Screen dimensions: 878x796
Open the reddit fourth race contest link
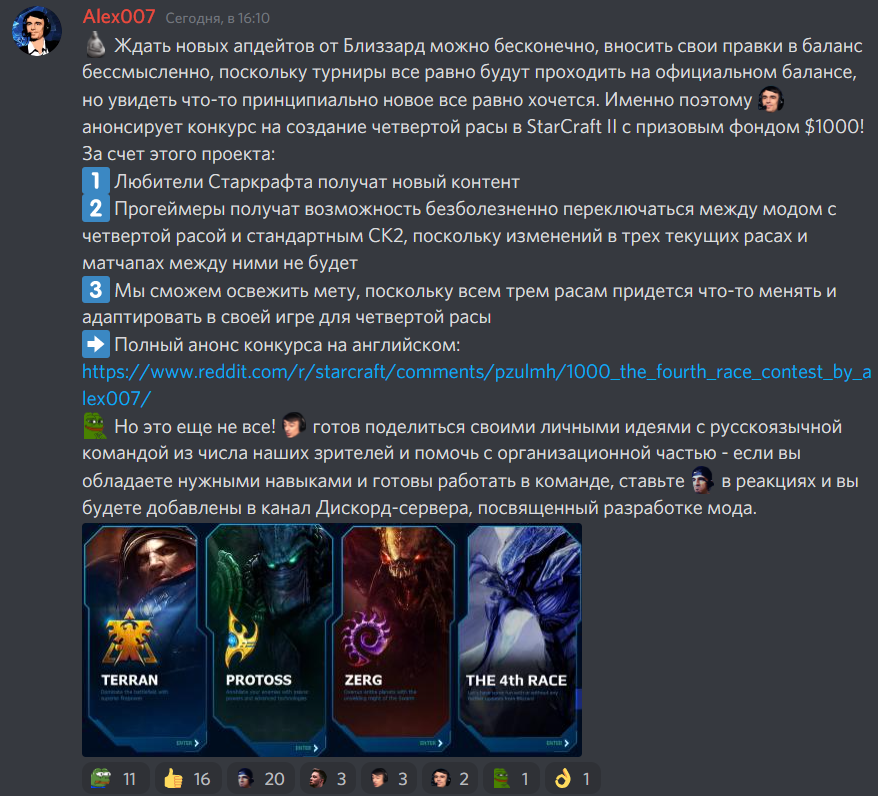tap(477, 385)
